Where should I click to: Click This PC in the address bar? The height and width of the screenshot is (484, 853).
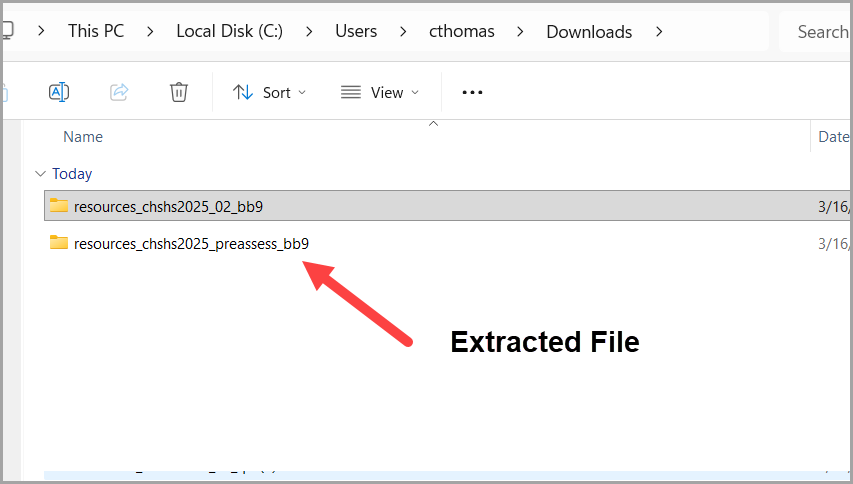tap(96, 31)
